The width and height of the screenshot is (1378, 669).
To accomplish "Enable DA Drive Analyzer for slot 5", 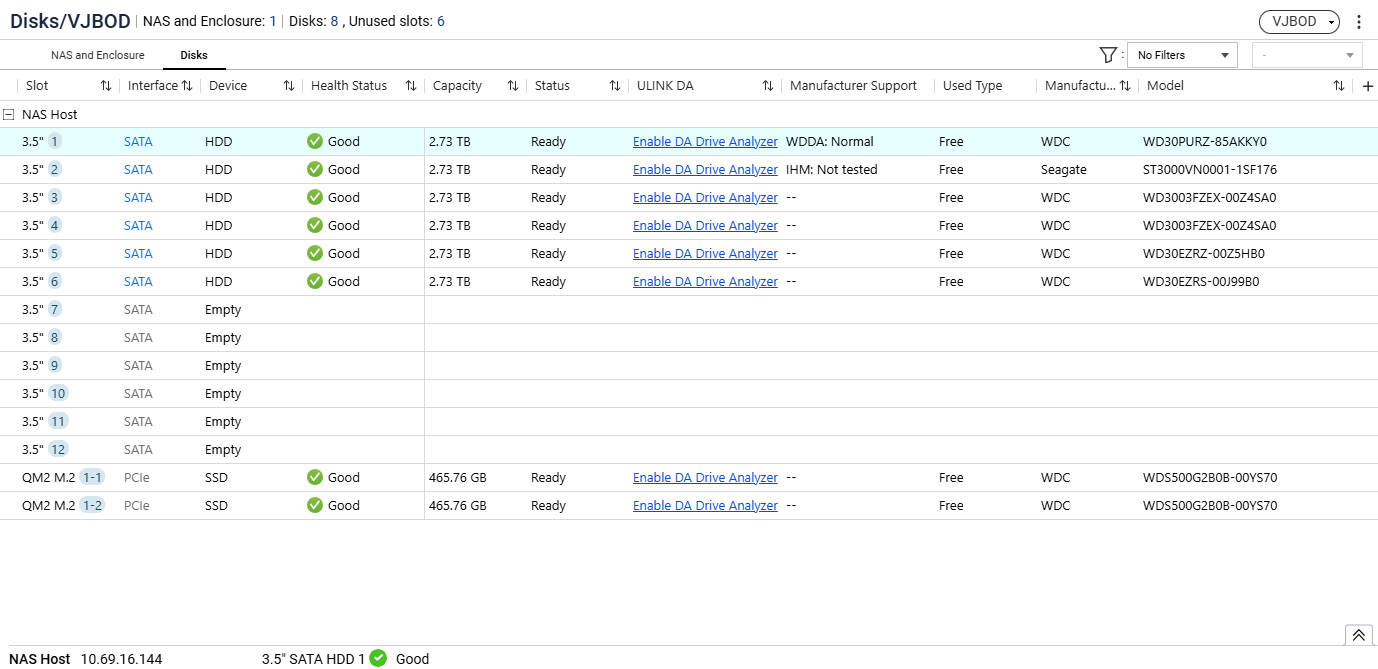I will (705, 254).
